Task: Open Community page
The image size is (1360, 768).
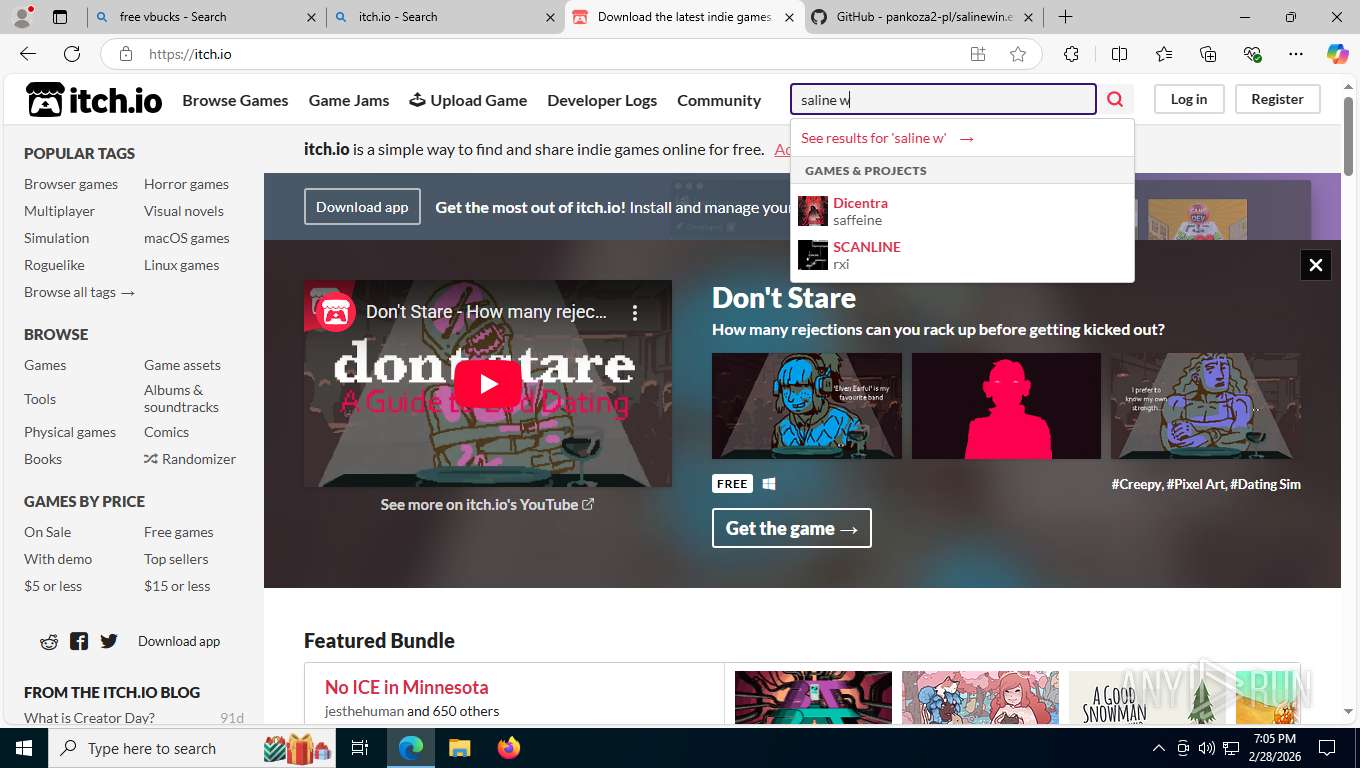Action: click(x=719, y=100)
